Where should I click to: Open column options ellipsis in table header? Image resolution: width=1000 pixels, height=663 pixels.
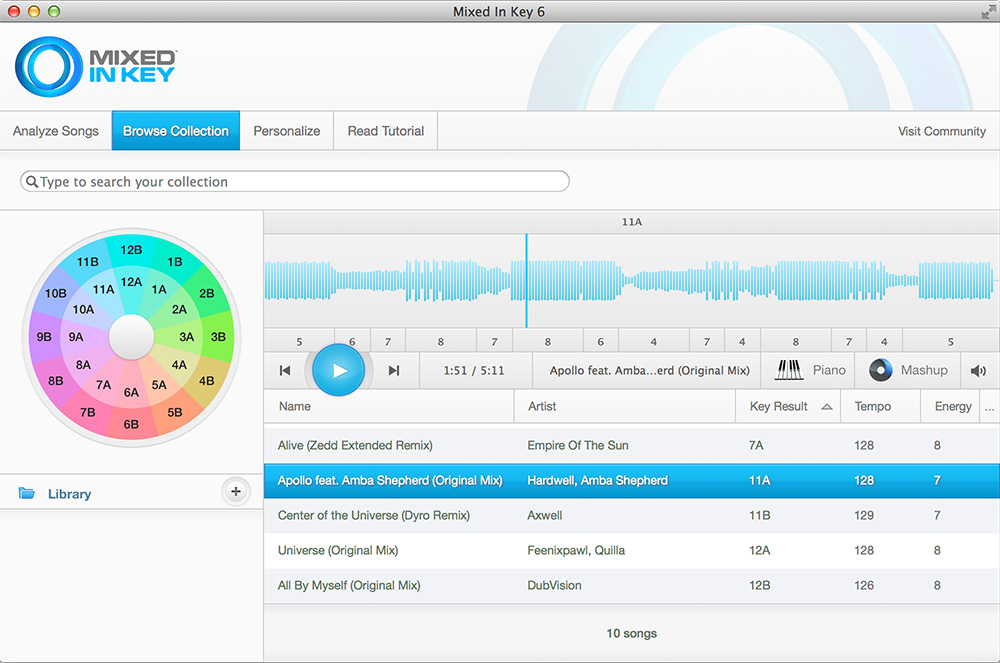click(x=989, y=407)
